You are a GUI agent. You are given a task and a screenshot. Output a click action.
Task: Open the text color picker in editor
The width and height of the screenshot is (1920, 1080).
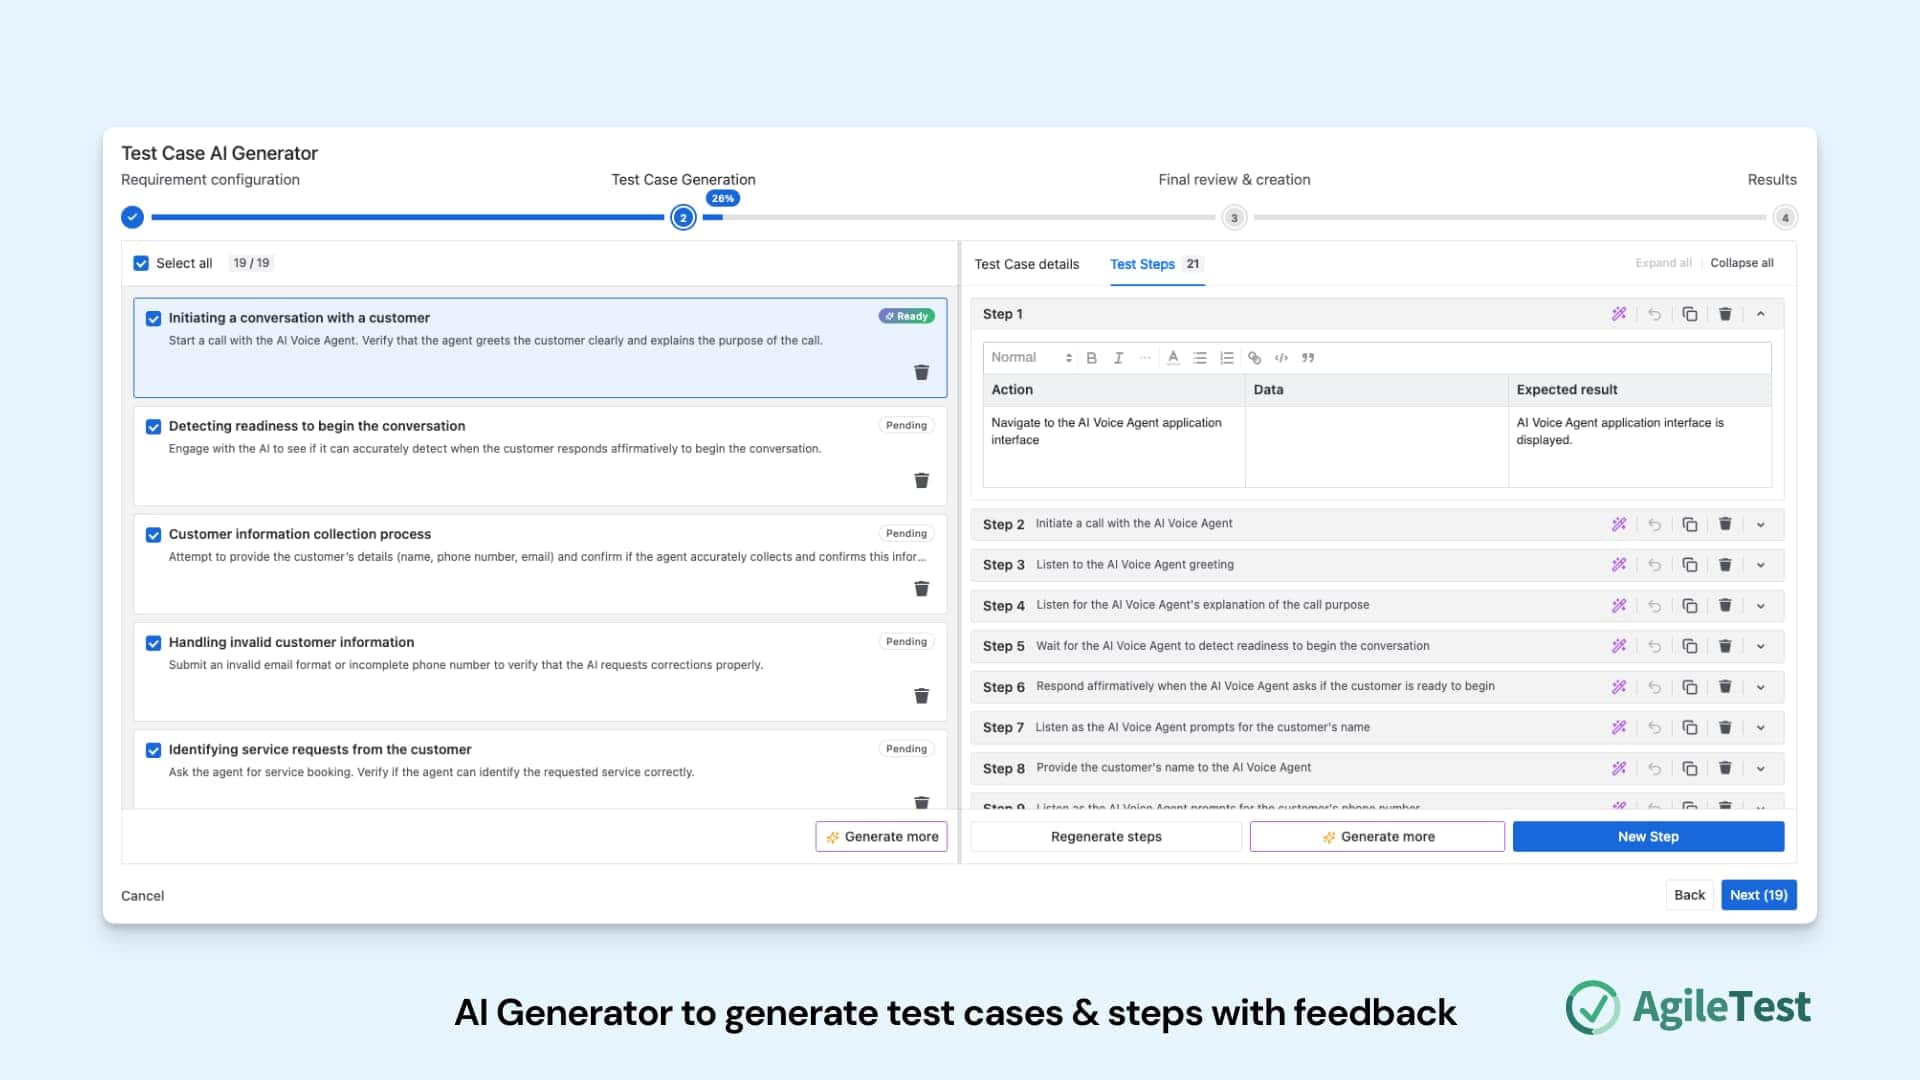click(x=1173, y=358)
